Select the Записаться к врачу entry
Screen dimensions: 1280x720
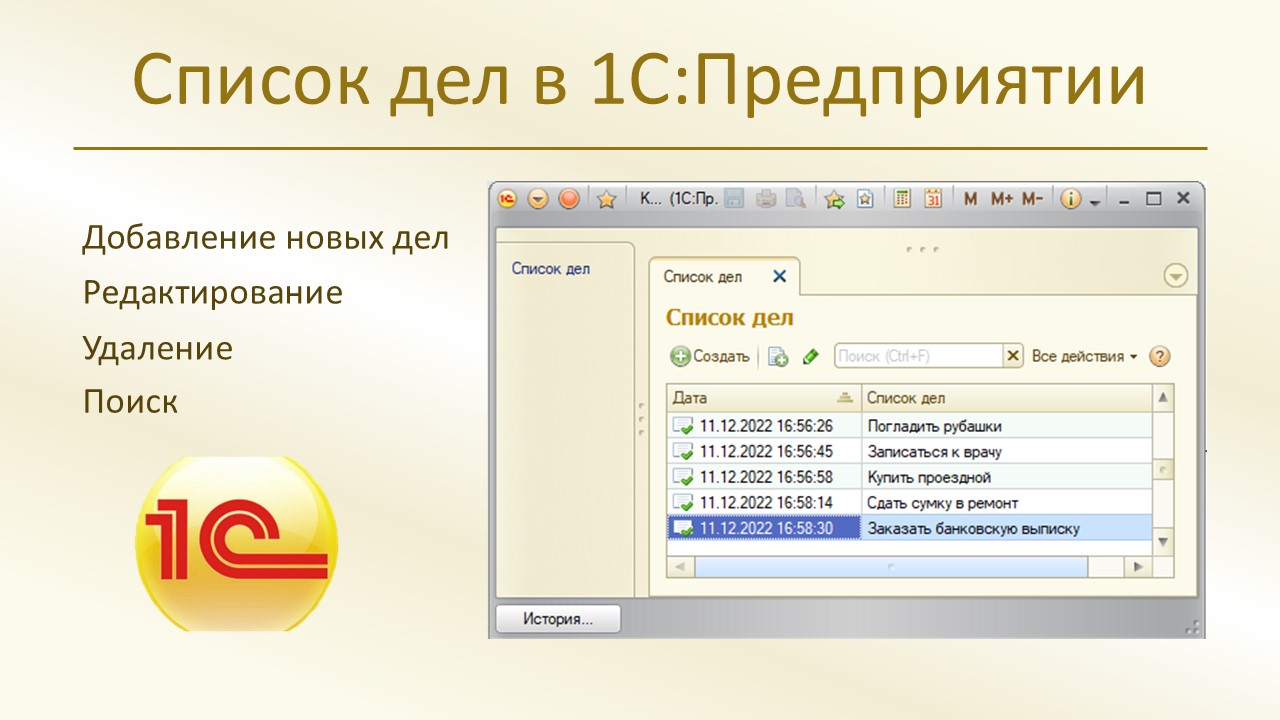click(934, 452)
